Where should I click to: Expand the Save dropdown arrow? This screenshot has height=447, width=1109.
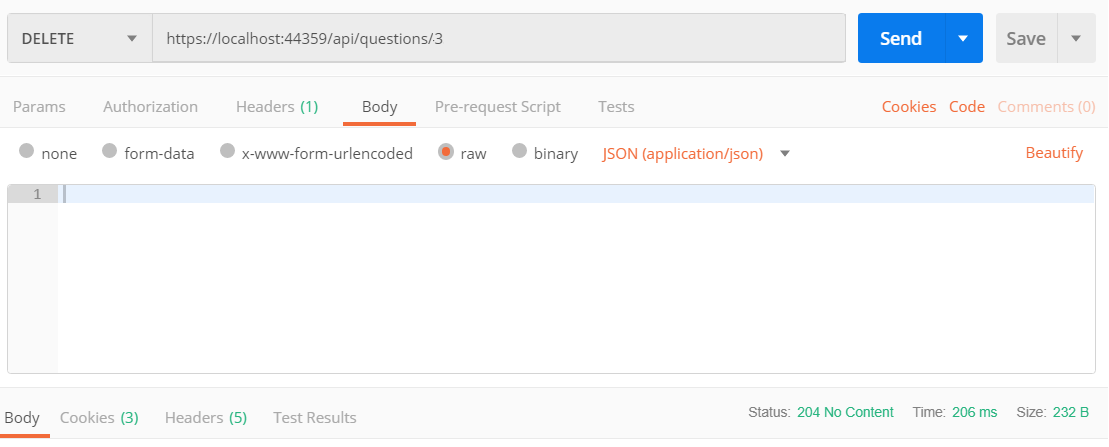point(1076,39)
